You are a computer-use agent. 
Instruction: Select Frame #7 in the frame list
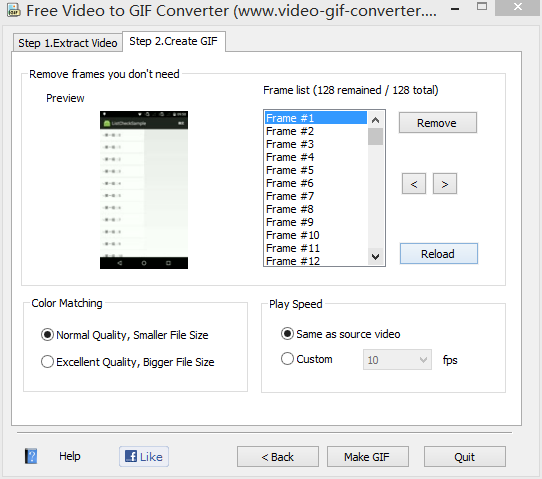tap(316, 196)
